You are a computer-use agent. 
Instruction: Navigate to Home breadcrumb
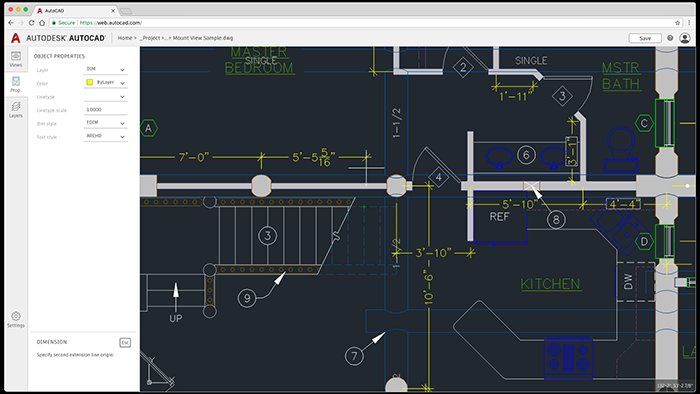click(125, 38)
